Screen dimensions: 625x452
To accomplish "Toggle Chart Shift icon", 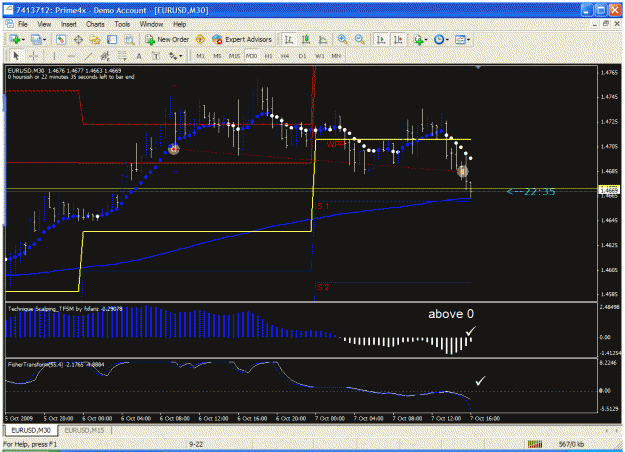I will click(398, 39).
